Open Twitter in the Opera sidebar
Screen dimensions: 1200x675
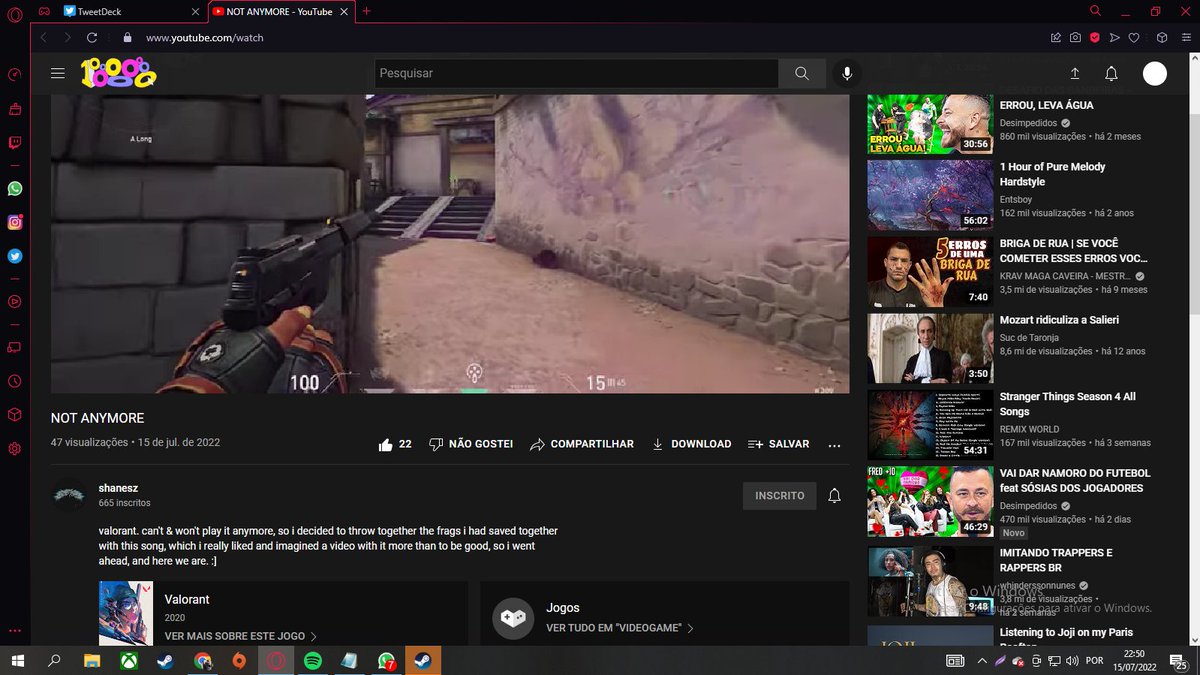point(14,256)
